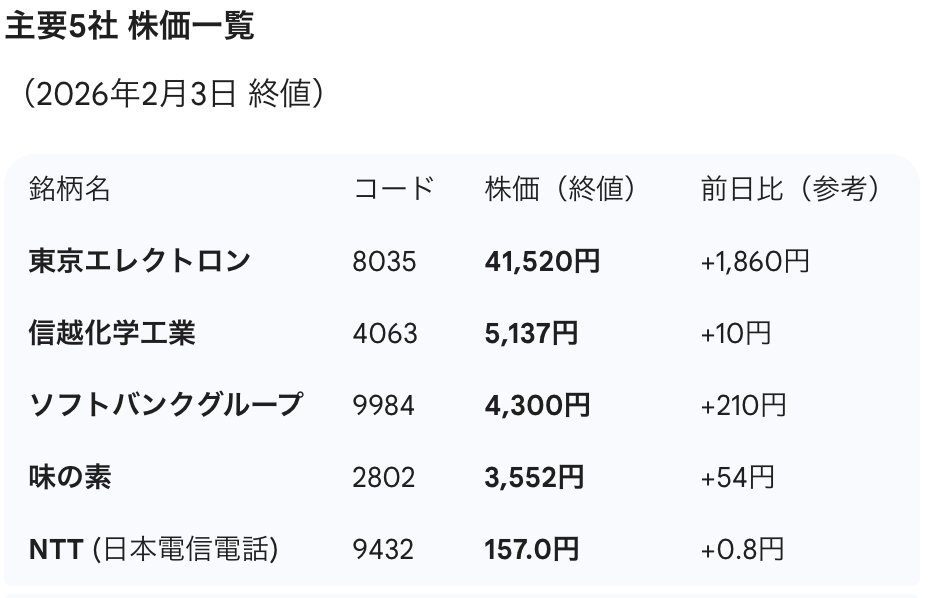Image resolution: width=952 pixels, height=598 pixels.
Task: Click the NTT (日本電信電話) row name
Action: (x=153, y=549)
